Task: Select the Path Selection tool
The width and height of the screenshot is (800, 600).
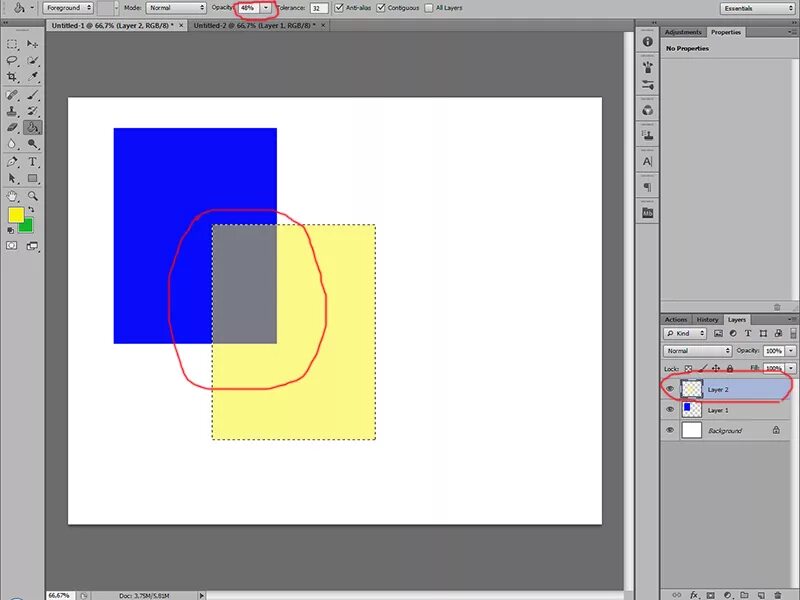Action: [12, 179]
